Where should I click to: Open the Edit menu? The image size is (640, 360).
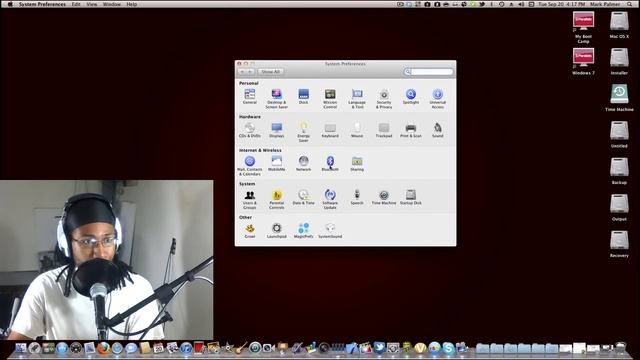click(x=76, y=4)
